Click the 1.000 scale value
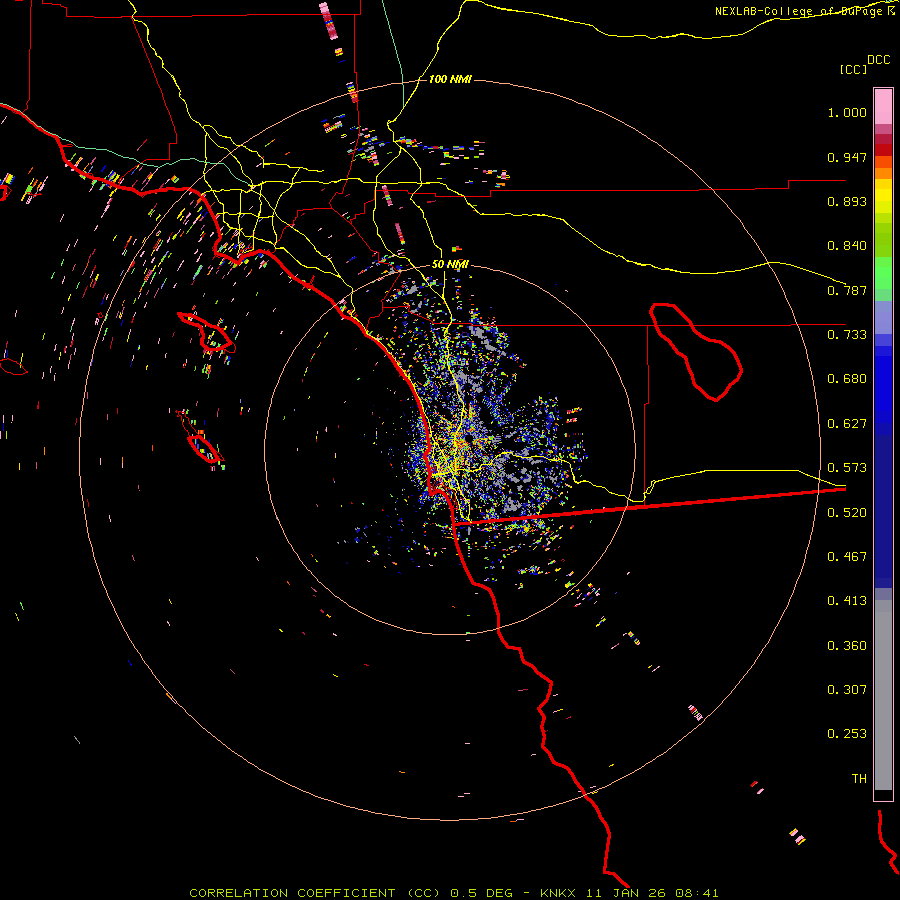Viewport: 900px width, 900px height. (847, 112)
